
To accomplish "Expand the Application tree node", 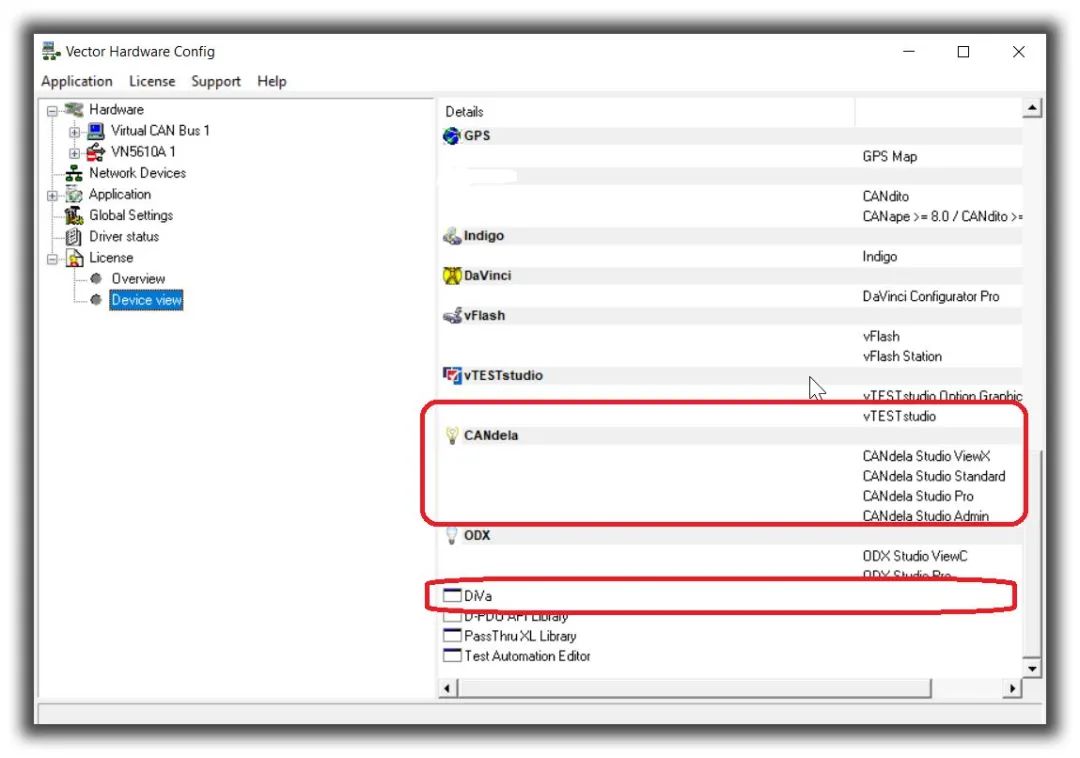I will pos(52,196).
